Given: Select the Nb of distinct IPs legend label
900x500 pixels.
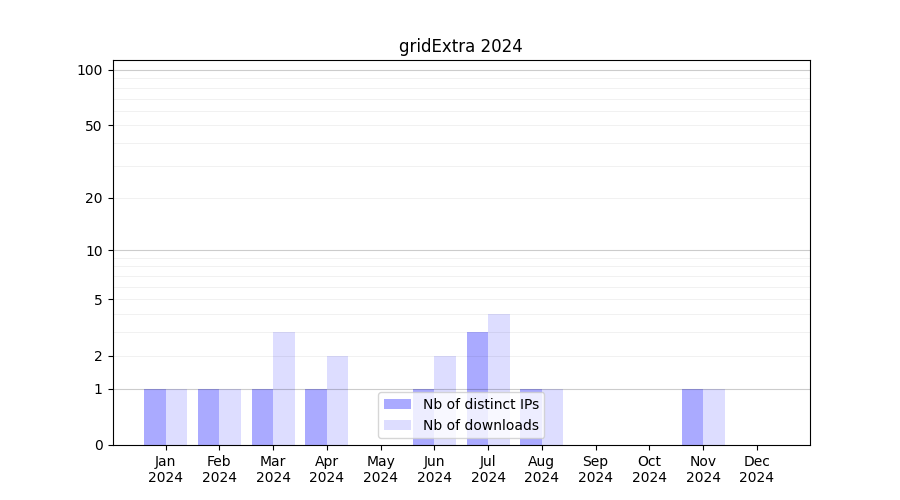Looking at the screenshot, I should 480,404.
